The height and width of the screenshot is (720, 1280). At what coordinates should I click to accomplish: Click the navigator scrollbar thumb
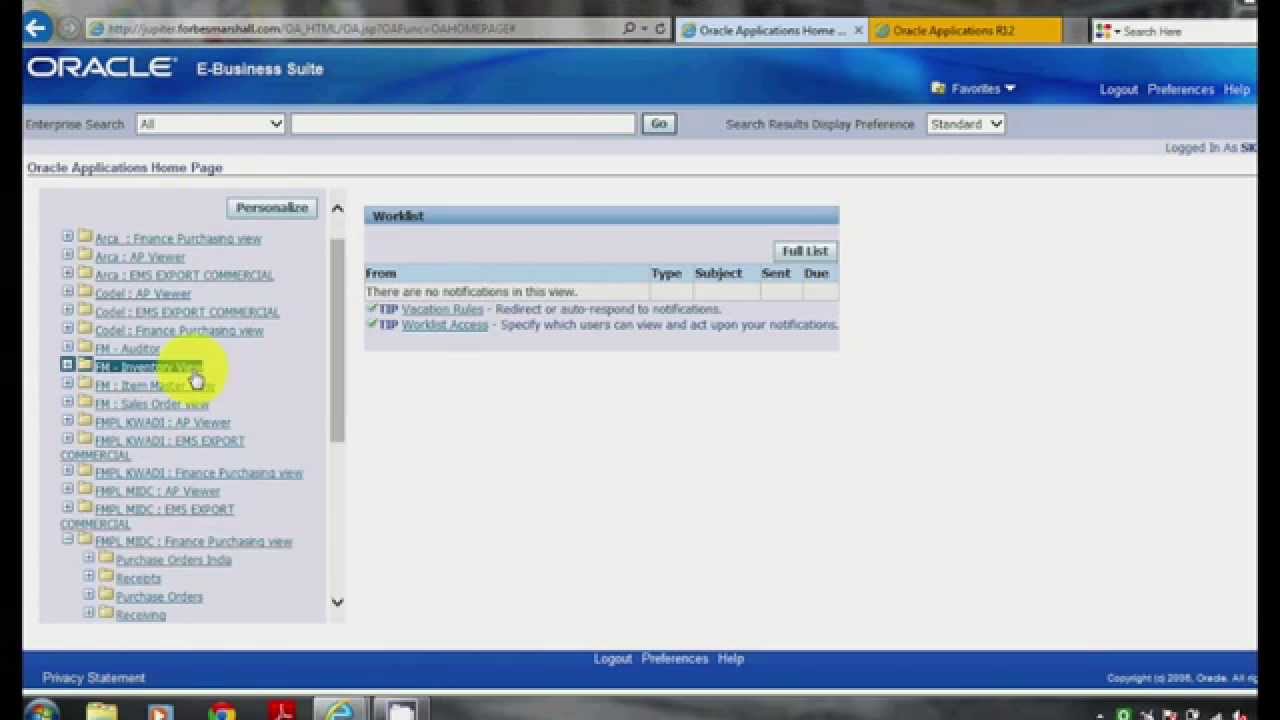click(x=337, y=340)
